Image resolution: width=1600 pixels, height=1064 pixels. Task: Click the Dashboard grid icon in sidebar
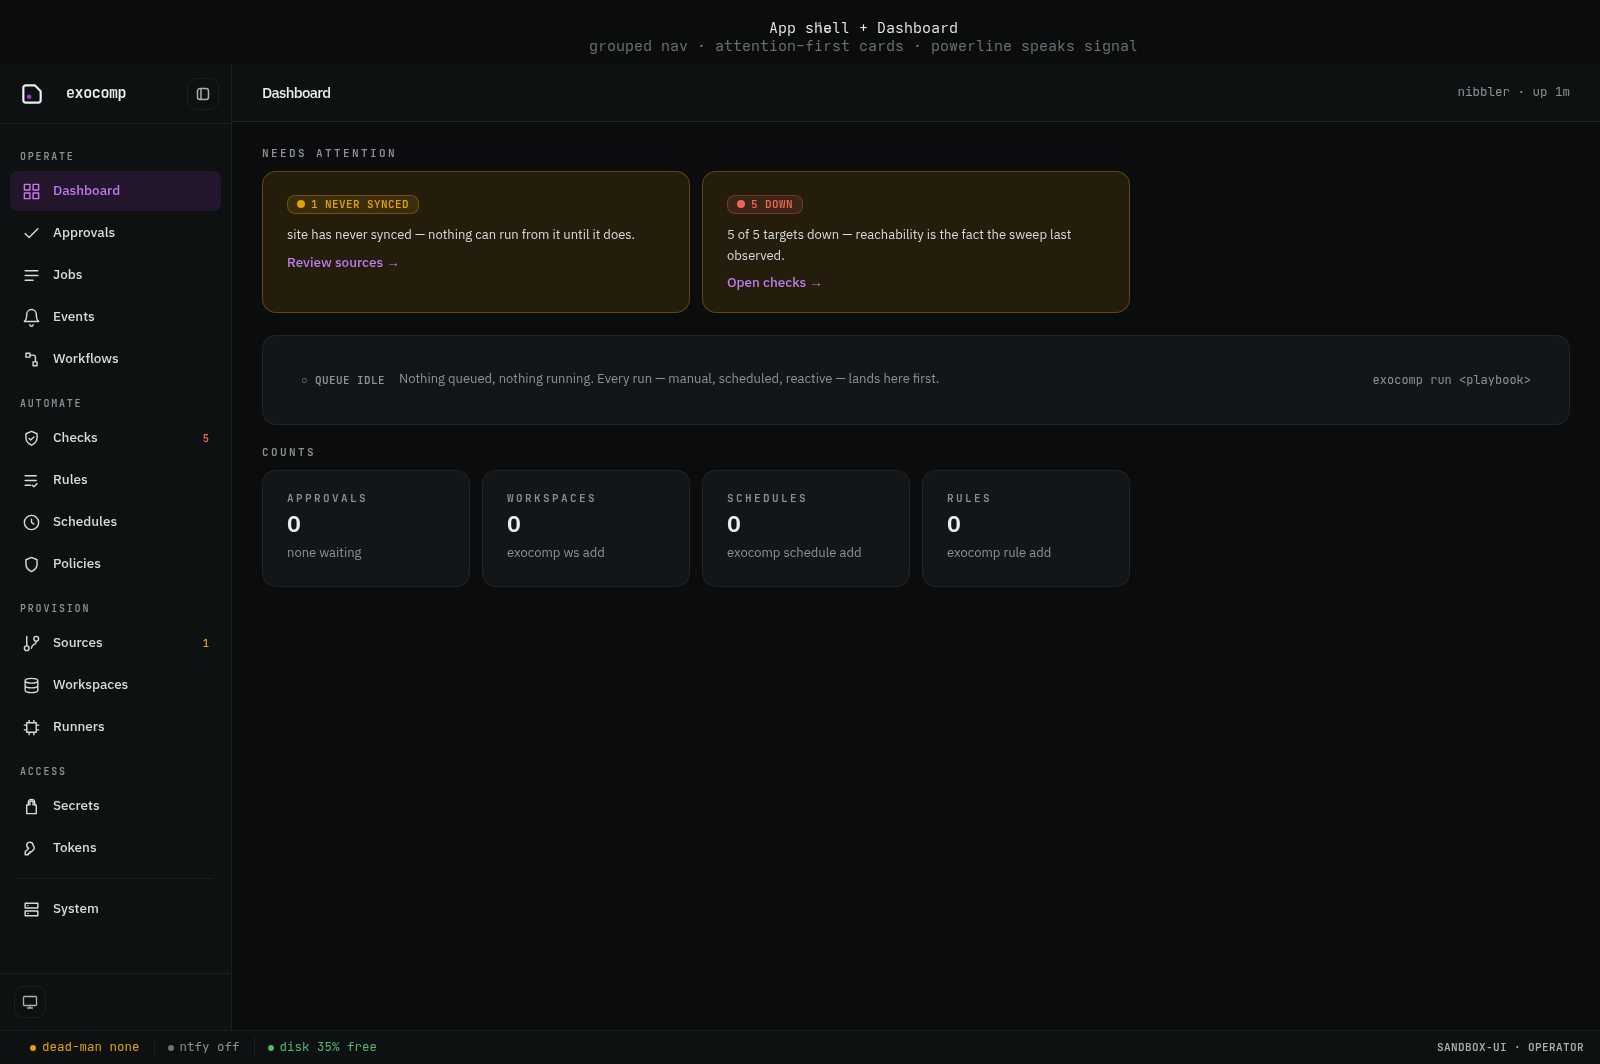31,191
